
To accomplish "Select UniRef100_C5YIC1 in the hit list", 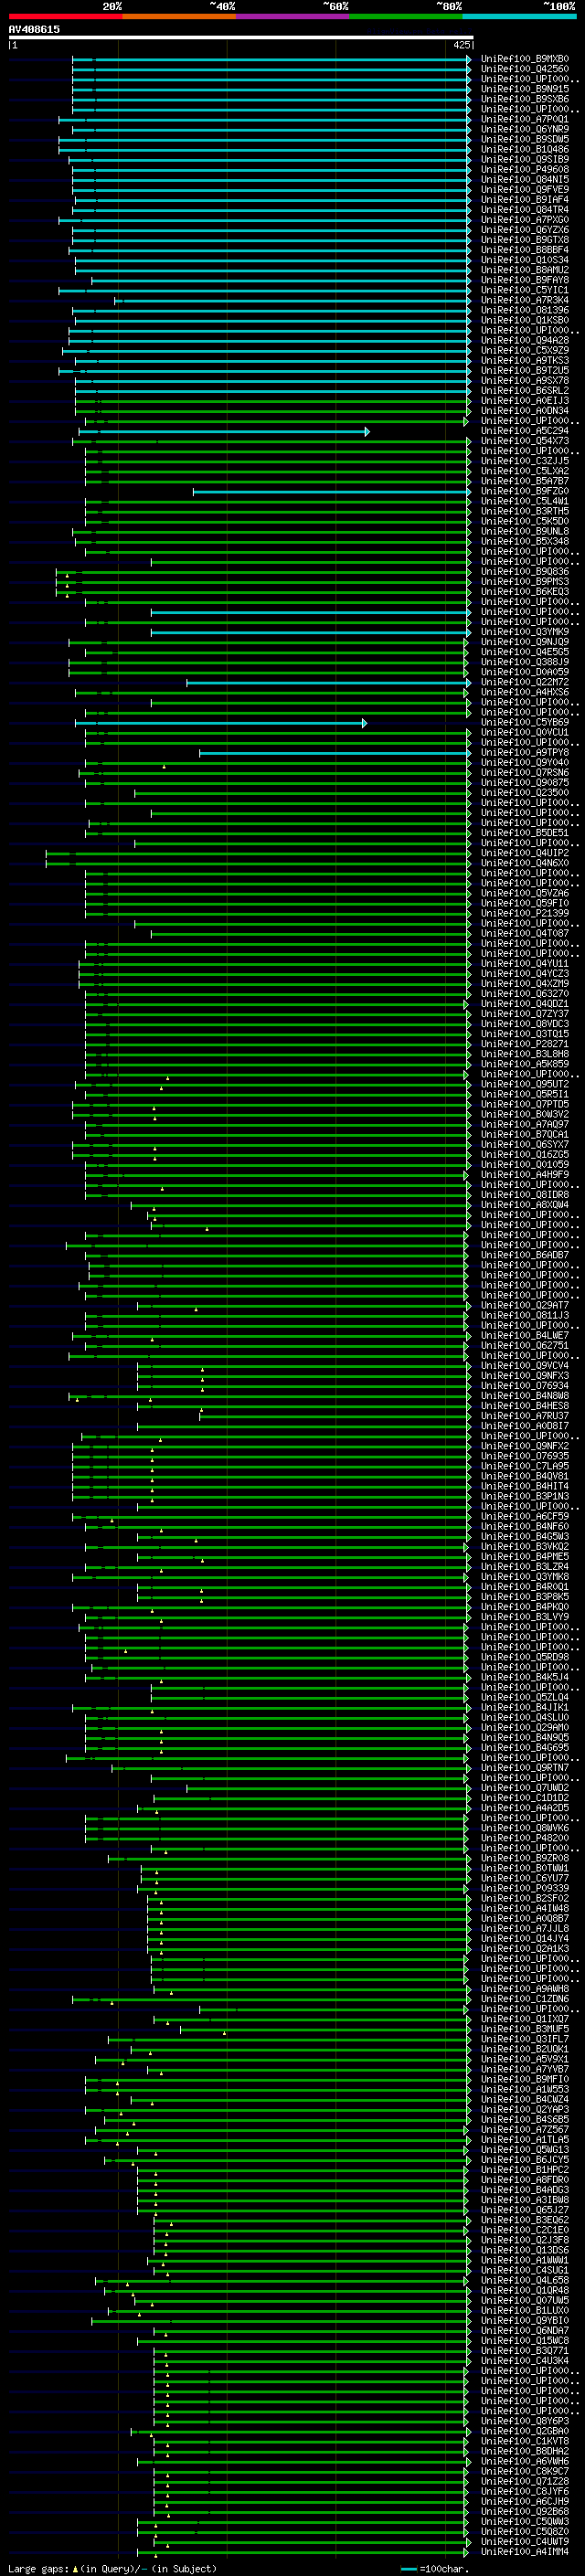I will (x=525, y=290).
